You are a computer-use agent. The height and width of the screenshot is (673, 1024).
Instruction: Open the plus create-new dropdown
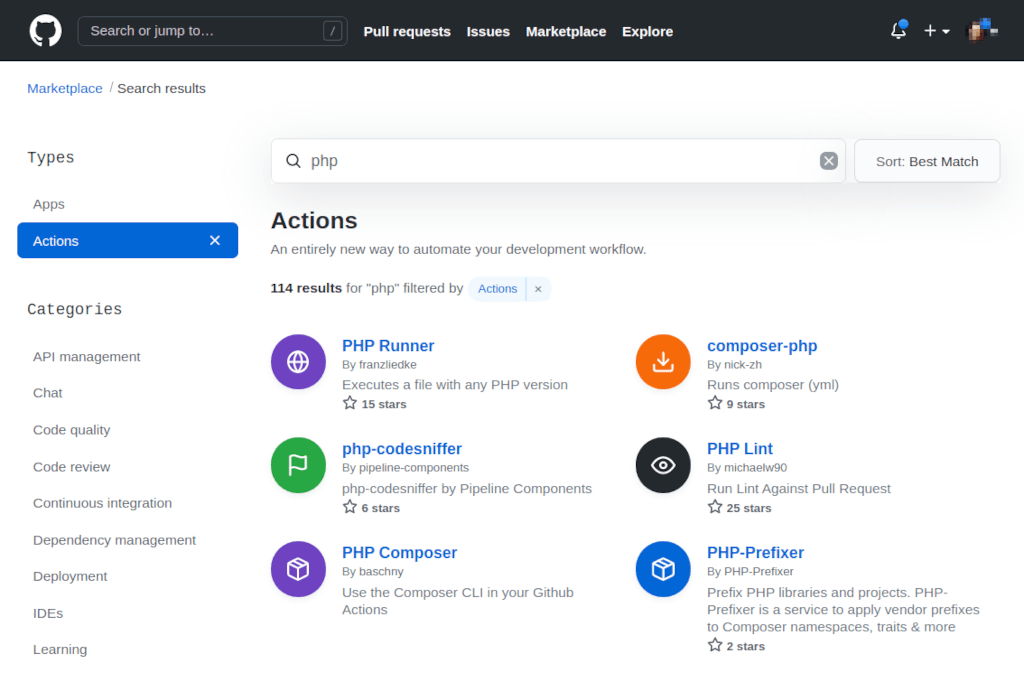pos(936,31)
